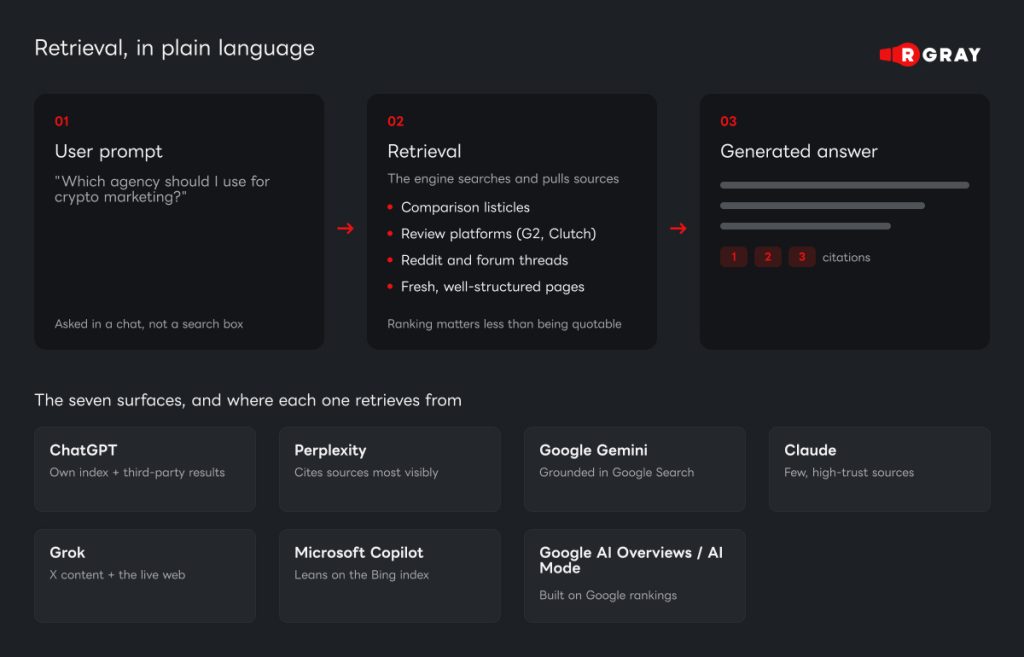Screen dimensions: 1024x657
Task: Click the "citations" label
Action: [x=846, y=257]
